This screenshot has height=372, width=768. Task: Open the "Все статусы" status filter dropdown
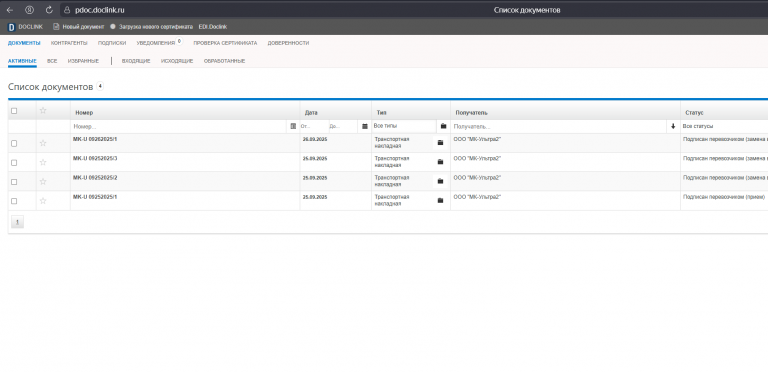pos(725,126)
